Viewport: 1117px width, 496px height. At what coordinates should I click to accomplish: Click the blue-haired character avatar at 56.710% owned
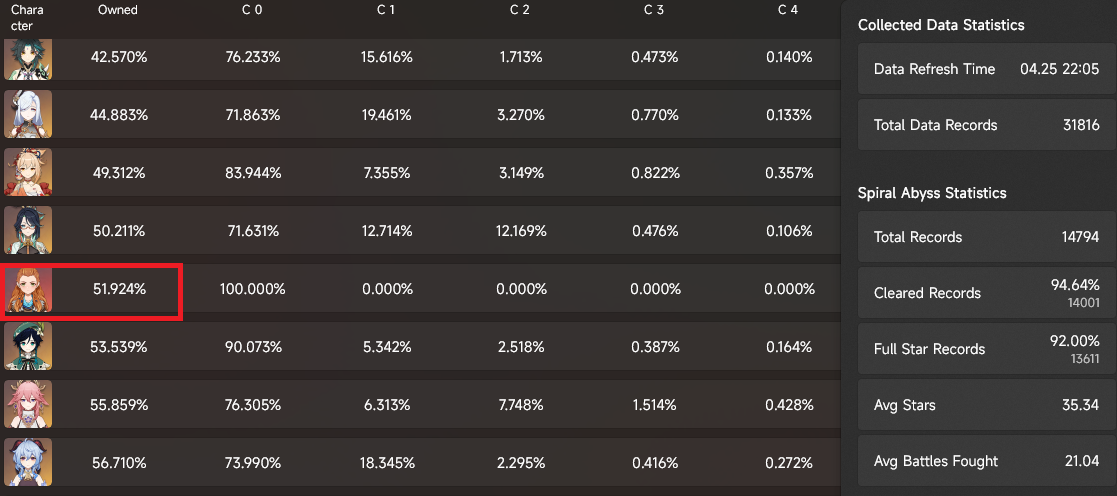tap(28, 463)
